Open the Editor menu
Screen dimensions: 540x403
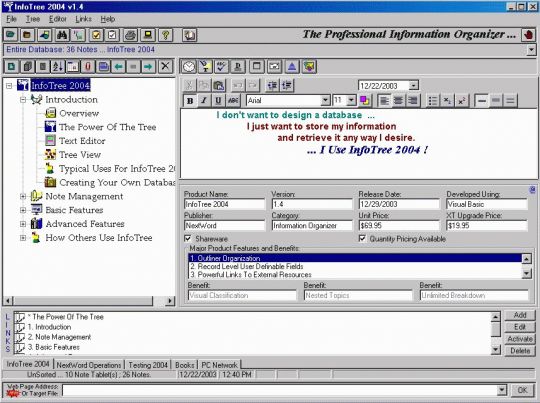58,19
